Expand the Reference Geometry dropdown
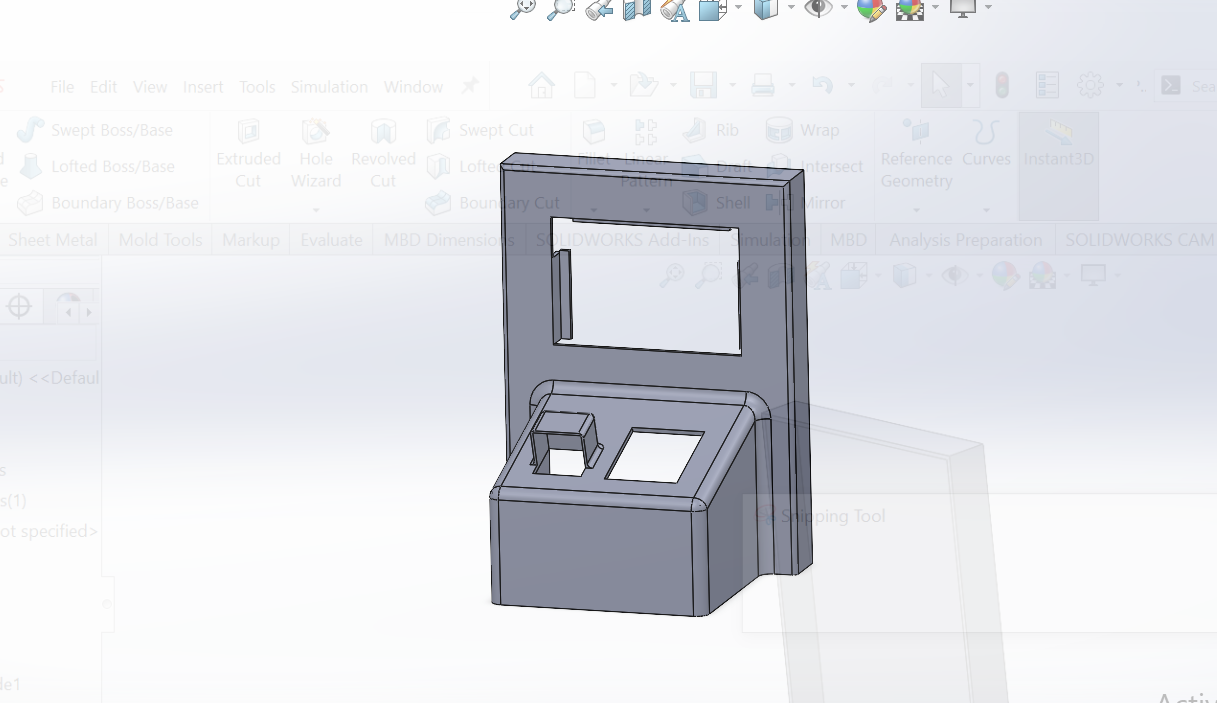The height and width of the screenshot is (703, 1217). [x=916, y=210]
